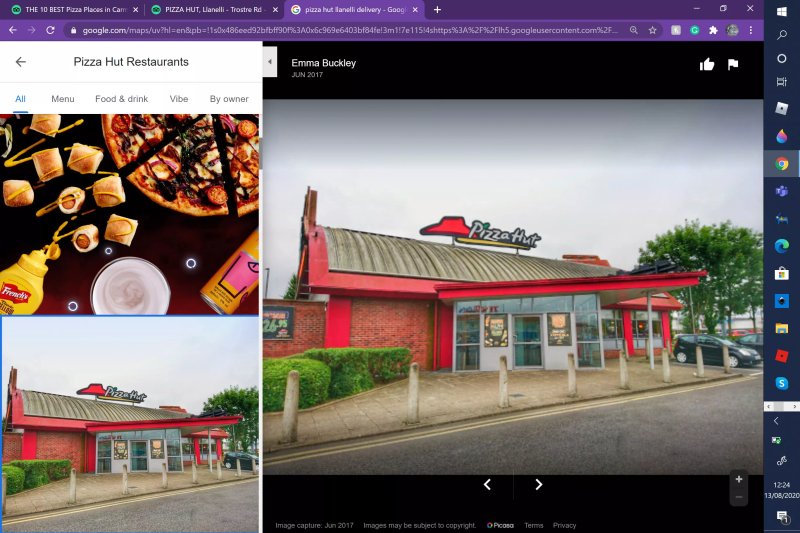Go to previous photo arrow
This screenshot has width=800, height=533.
click(487, 485)
